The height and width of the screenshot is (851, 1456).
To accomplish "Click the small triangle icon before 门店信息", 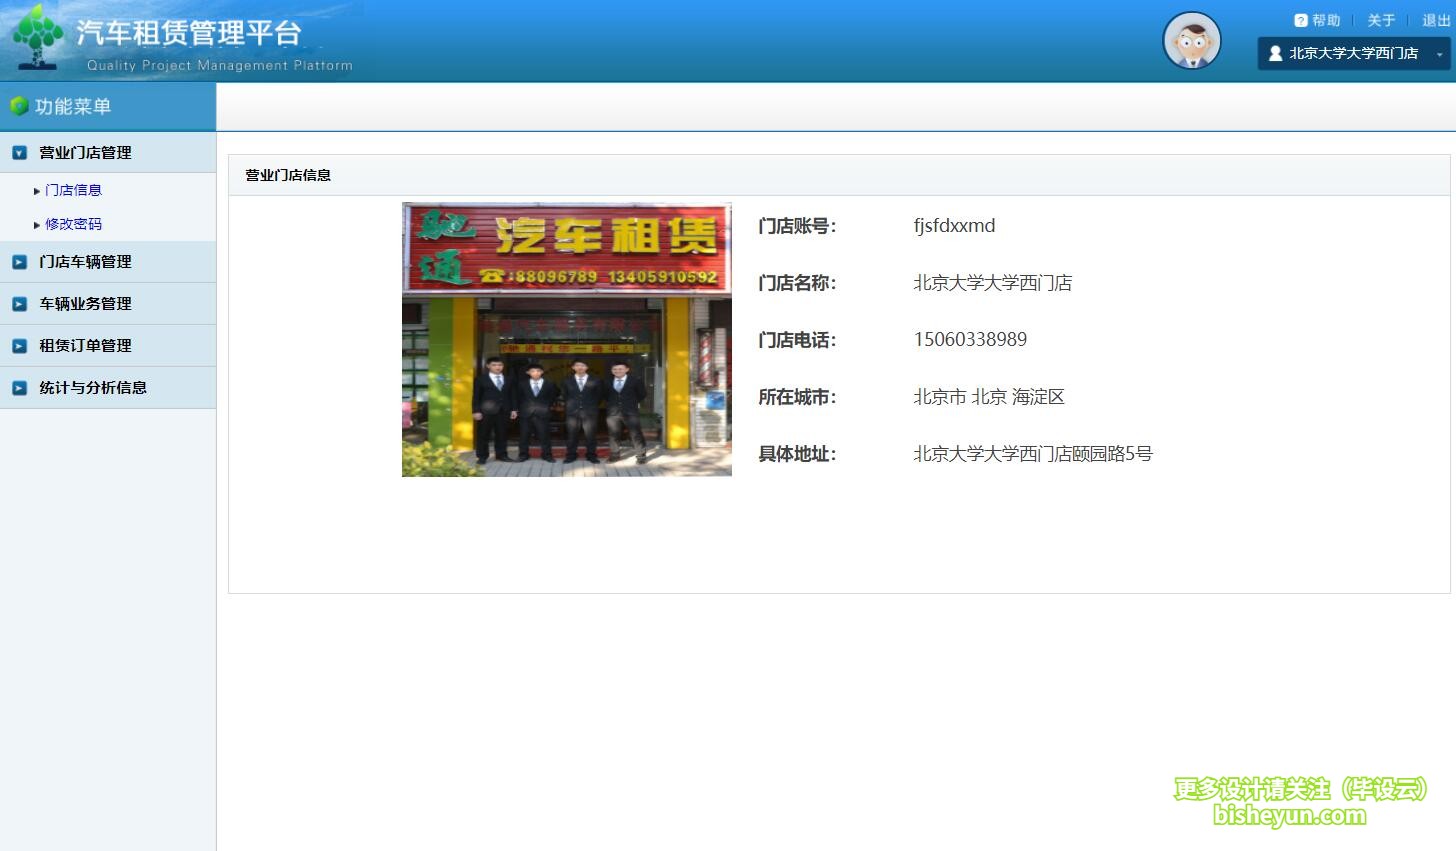I will pyautogui.click(x=36, y=189).
